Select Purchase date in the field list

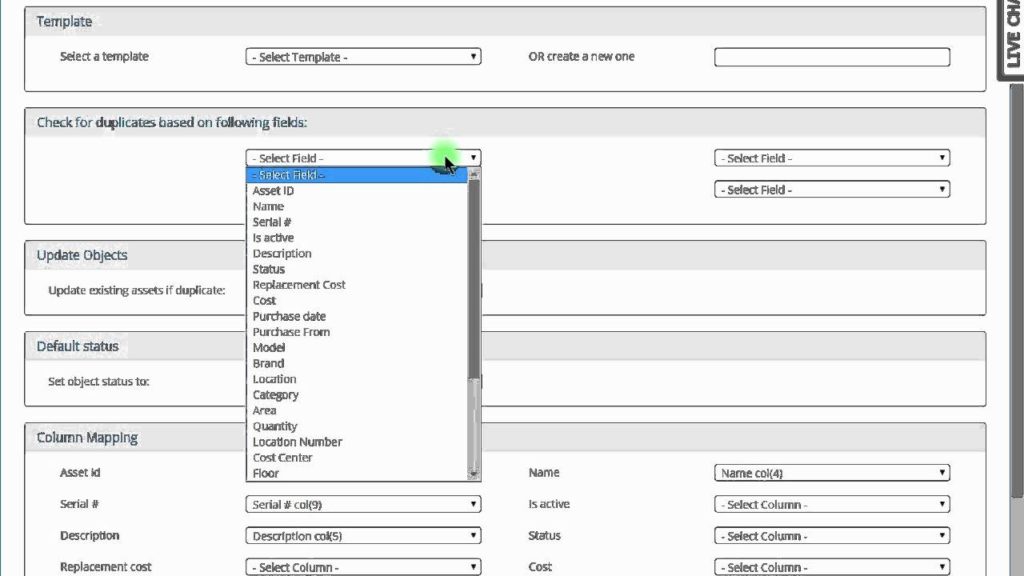[289, 316]
